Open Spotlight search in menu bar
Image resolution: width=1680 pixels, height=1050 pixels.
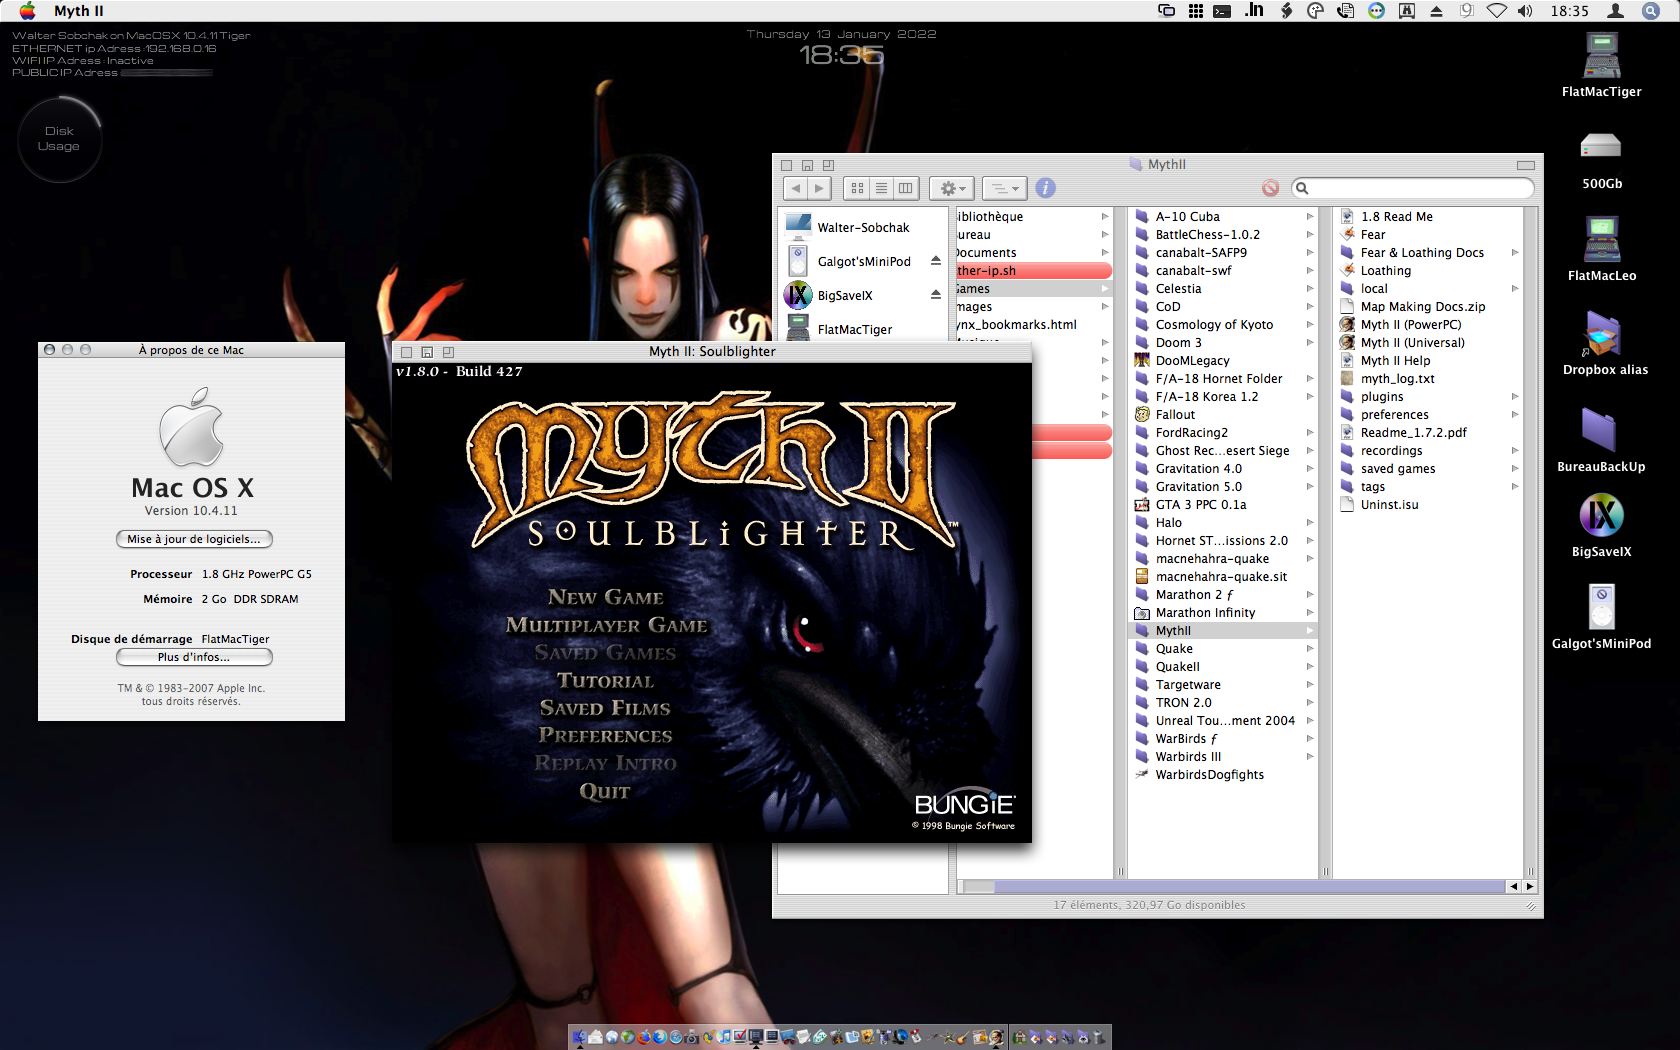click(1651, 11)
